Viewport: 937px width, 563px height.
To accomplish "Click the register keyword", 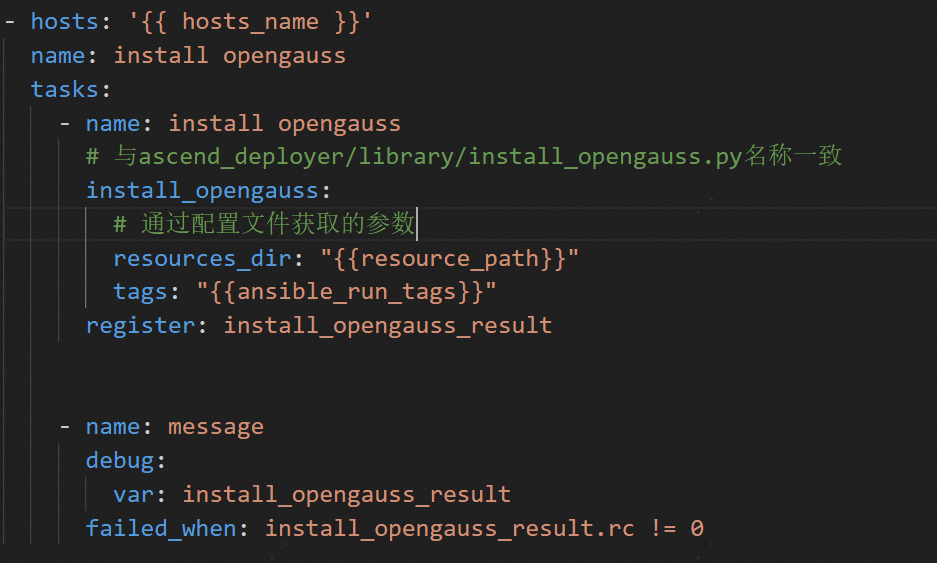I will [x=140, y=325].
